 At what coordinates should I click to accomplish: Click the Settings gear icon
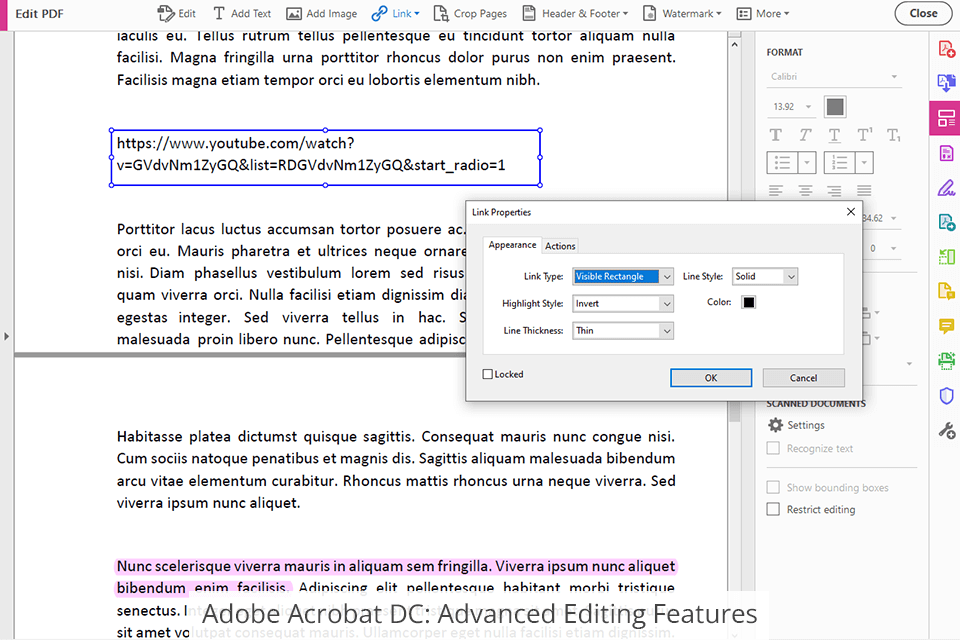click(776, 425)
